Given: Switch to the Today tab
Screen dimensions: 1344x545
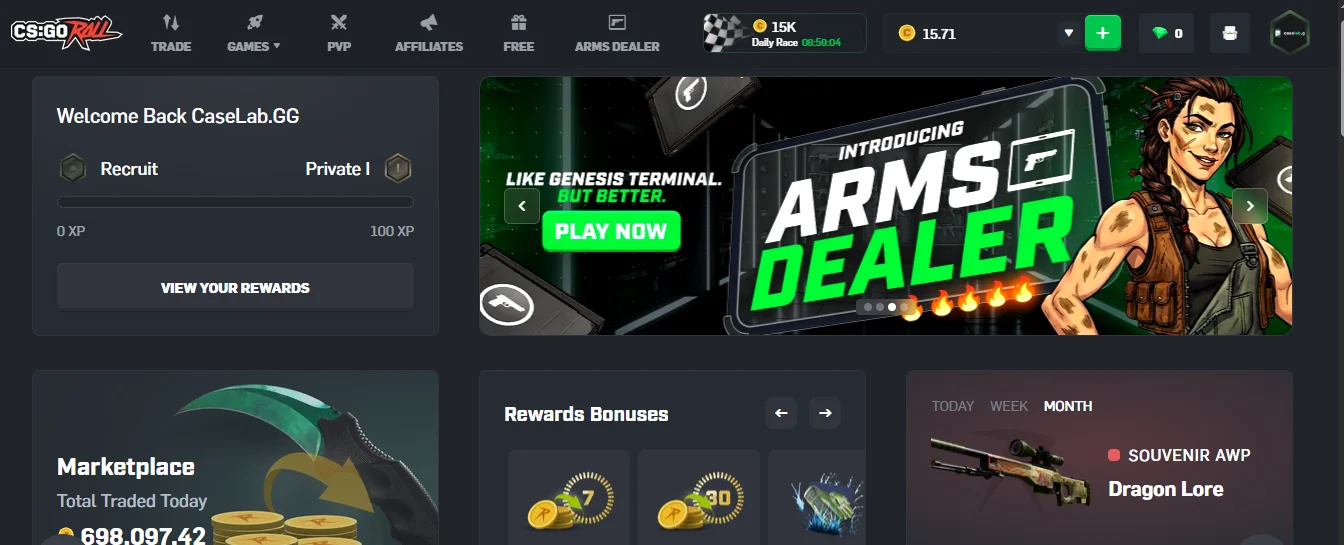Looking at the screenshot, I should click(953, 406).
